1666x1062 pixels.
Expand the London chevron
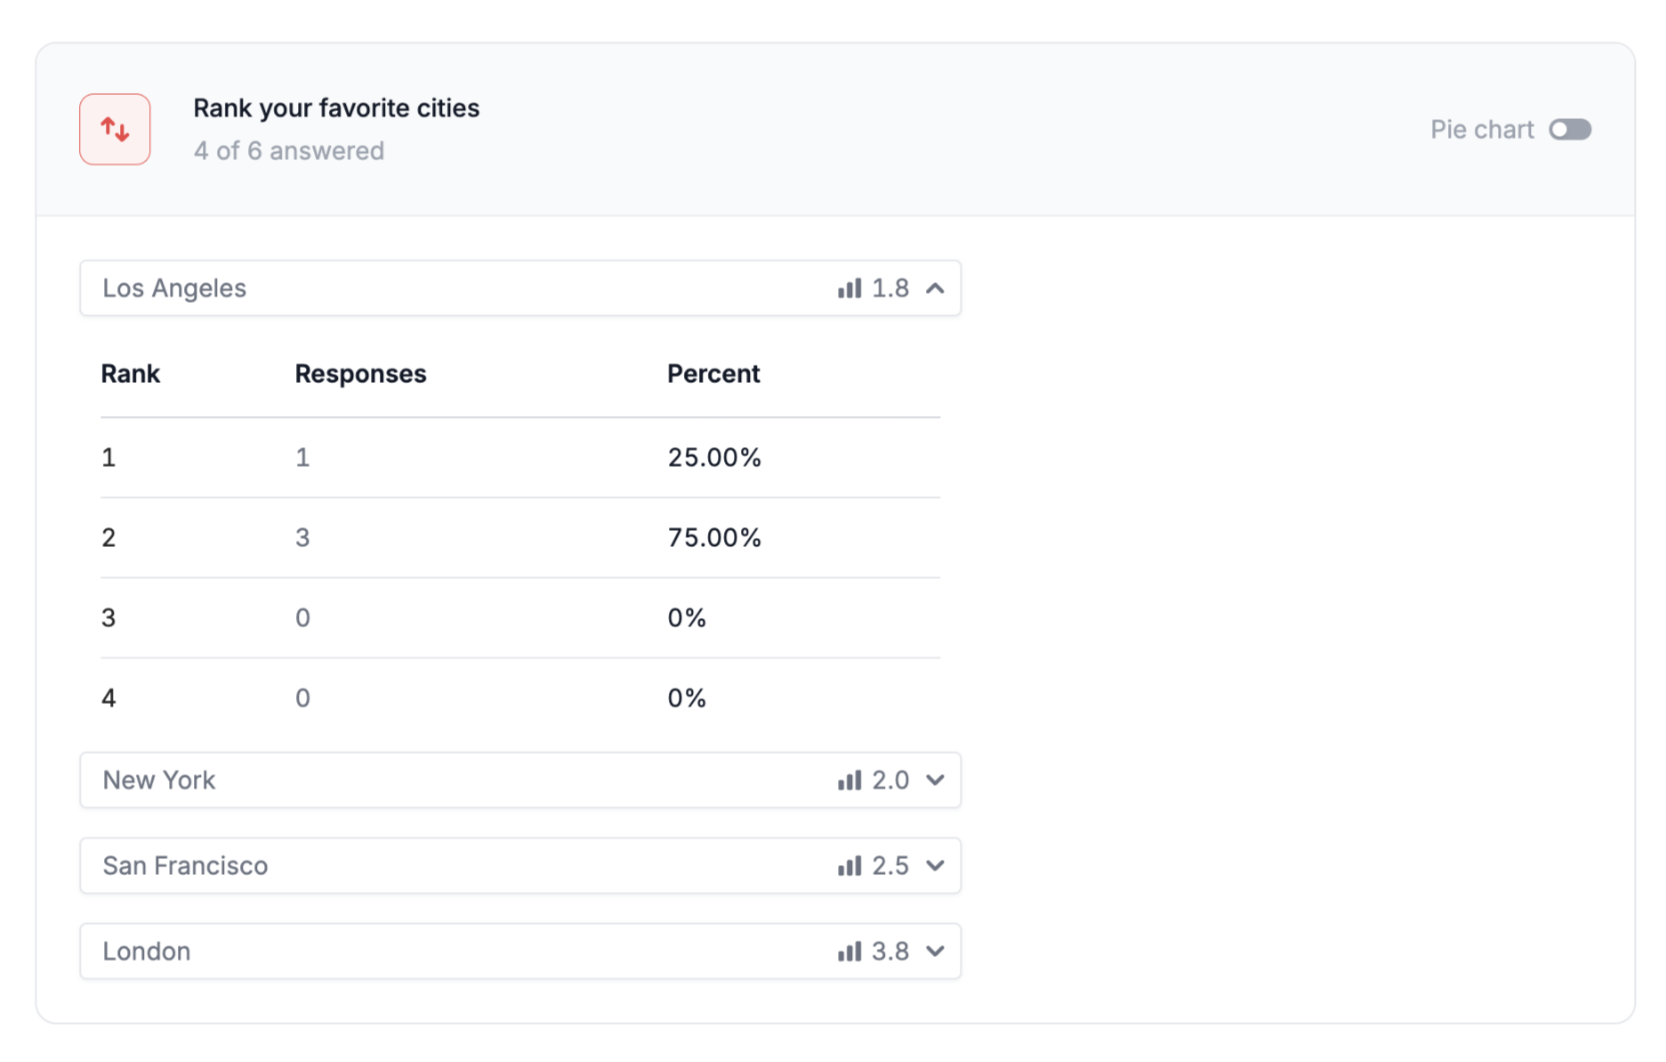(935, 952)
